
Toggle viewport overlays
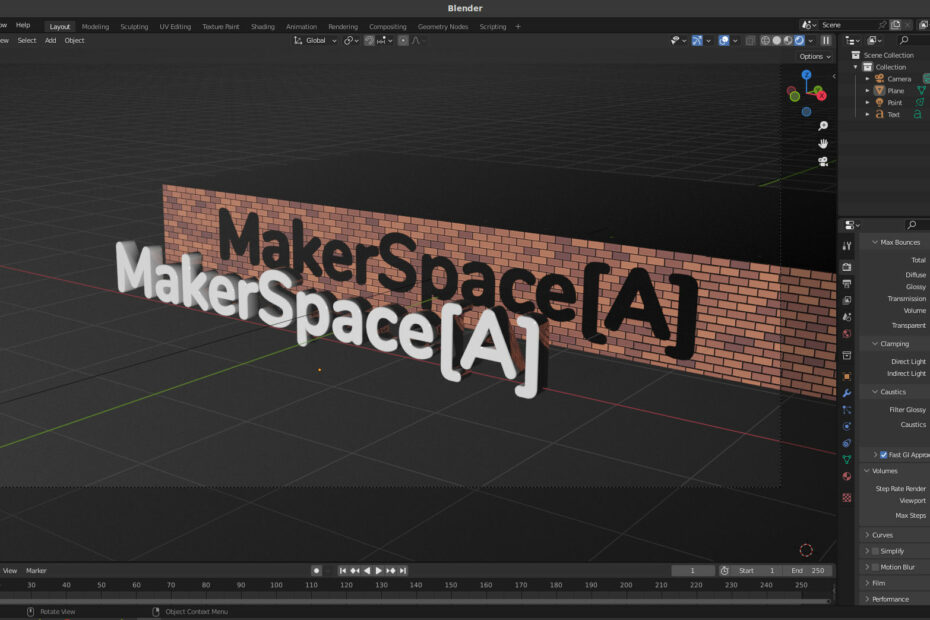(724, 40)
